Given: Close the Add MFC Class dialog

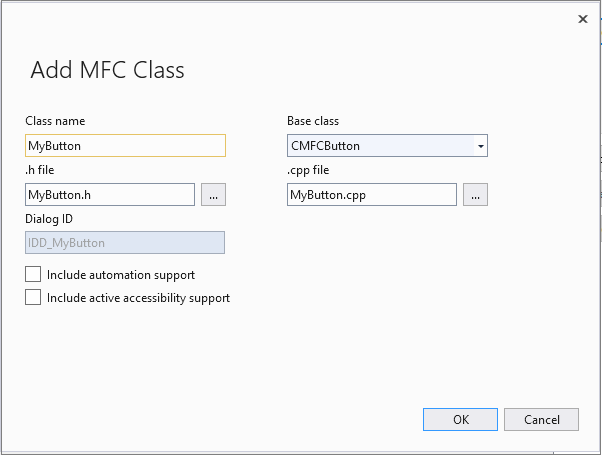Looking at the screenshot, I should coord(583,18).
